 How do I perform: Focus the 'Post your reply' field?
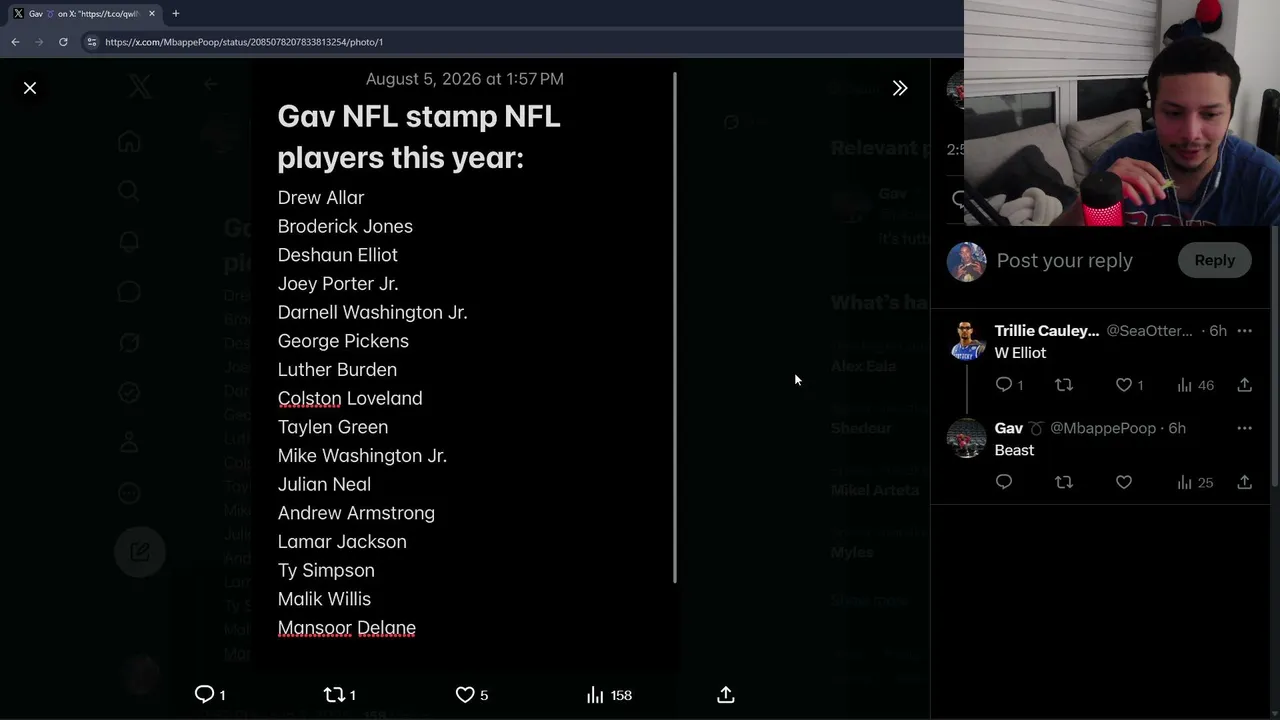1065,260
